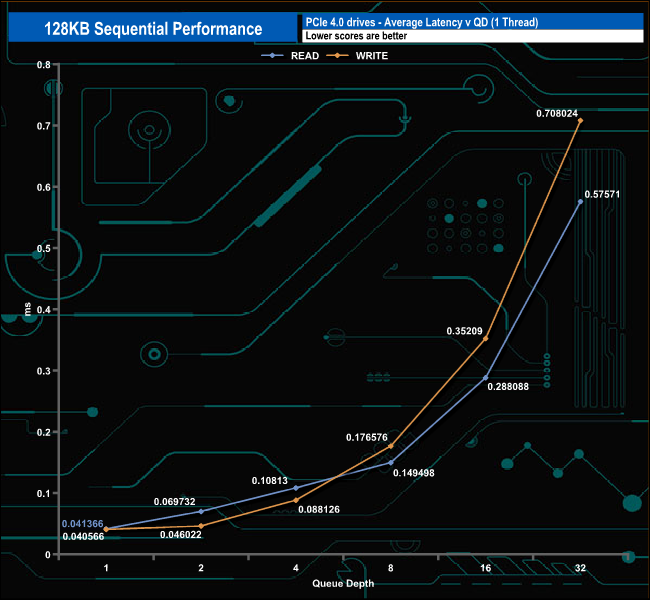Click y-axis tick label 0.3
This screenshot has height=600, width=650.
click(x=44, y=371)
